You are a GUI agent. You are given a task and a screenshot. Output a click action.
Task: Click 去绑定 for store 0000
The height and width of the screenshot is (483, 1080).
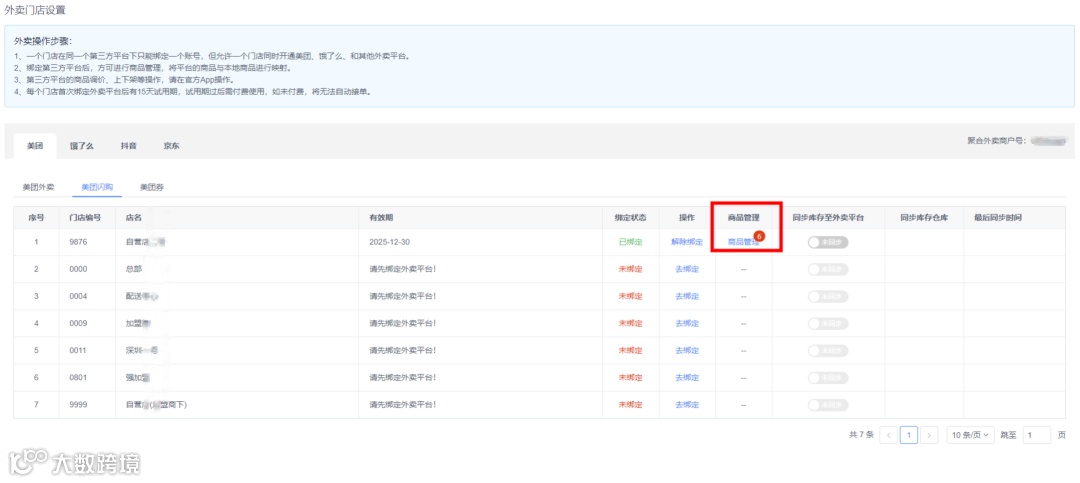coord(687,269)
